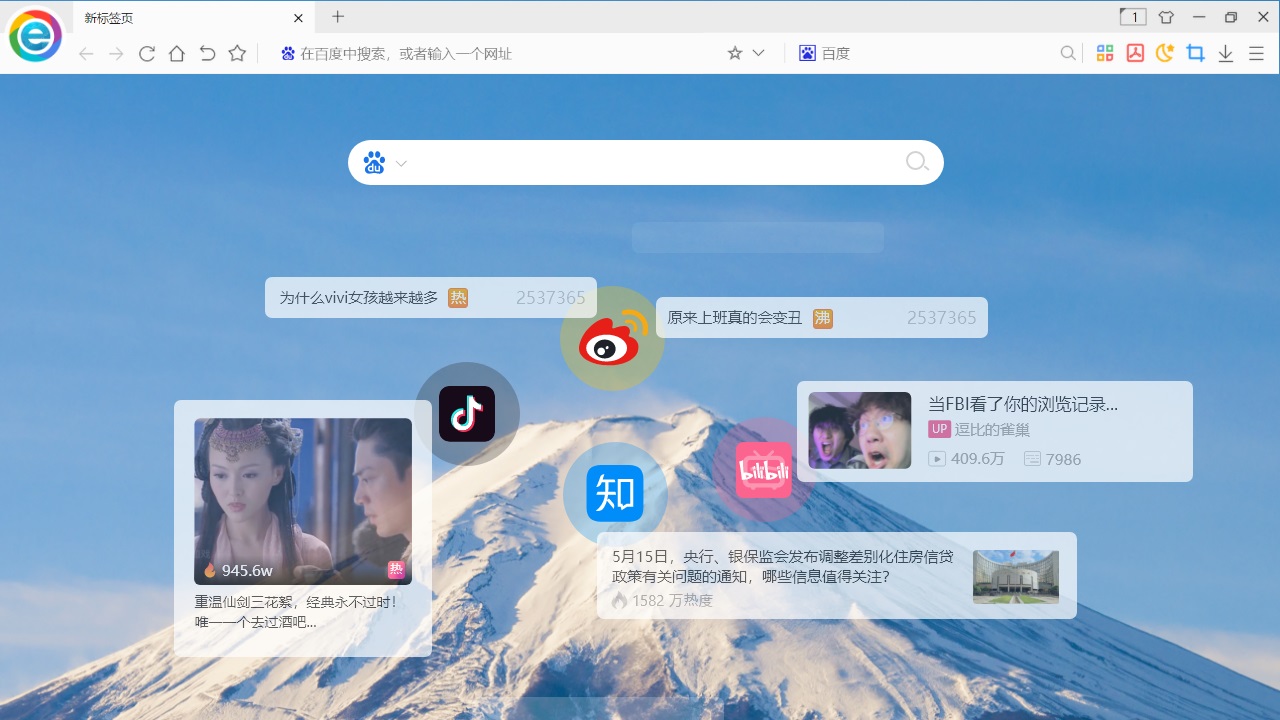Open the Douyin TikTok icon
Screen dimensions: 1280x720
pyautogui.click(x=467, y=414)
